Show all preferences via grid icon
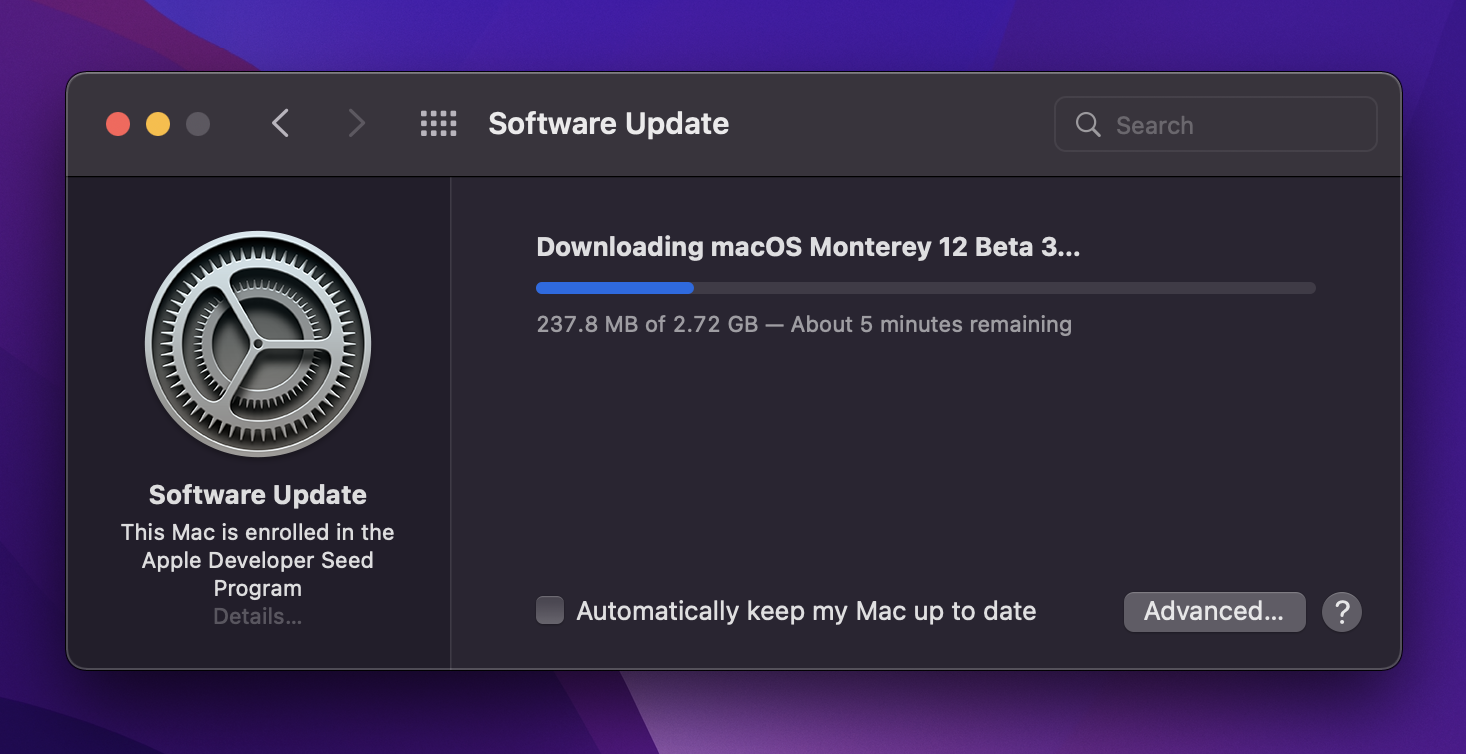Screen dimensions: 1466x754 438,124
